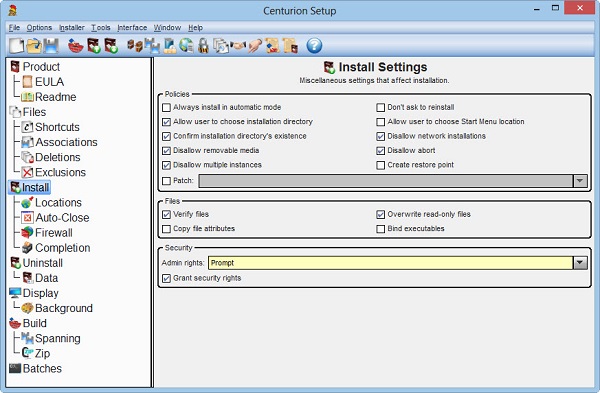Viewport: 600px width, 393px height.
Task: Expand the Patch combo box arrow
Action: (x=580, y=181)
